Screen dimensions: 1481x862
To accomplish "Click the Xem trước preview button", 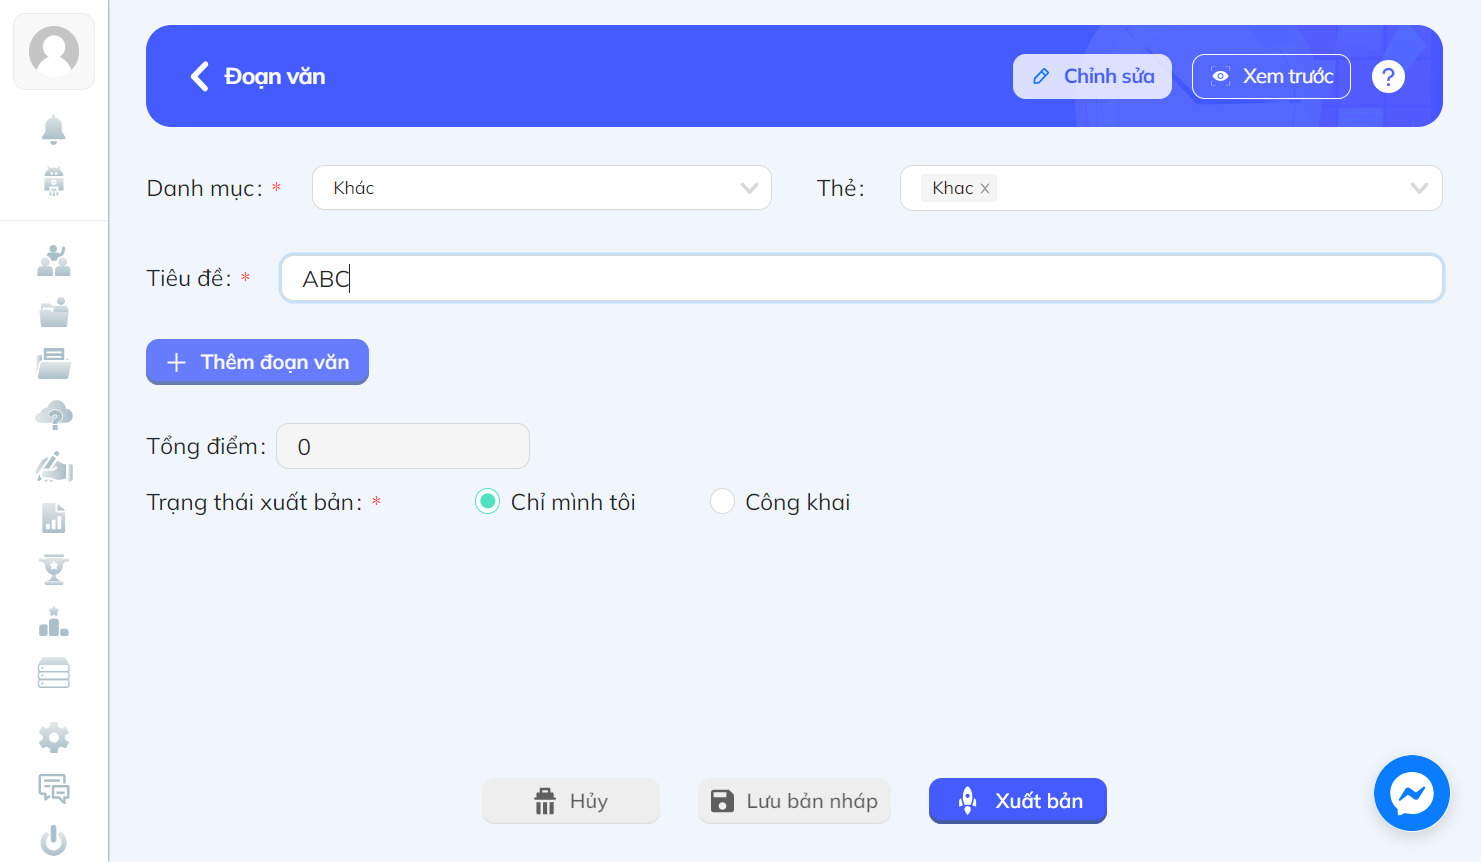I will (x=1271, y=76).
